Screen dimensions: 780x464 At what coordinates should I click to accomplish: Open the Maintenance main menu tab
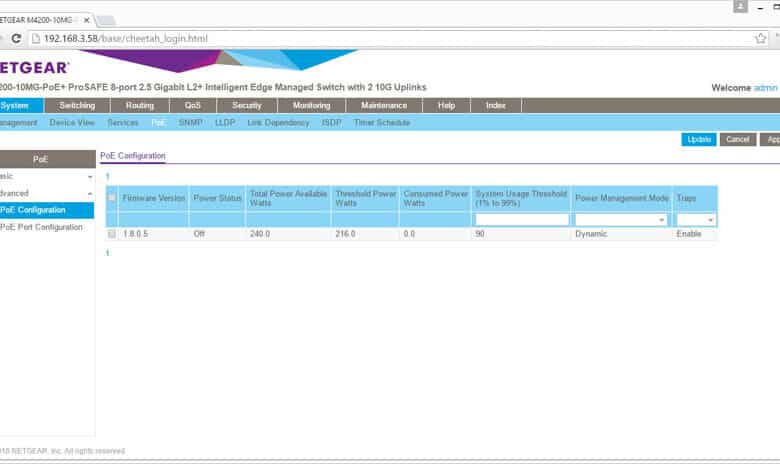(384, 105)
